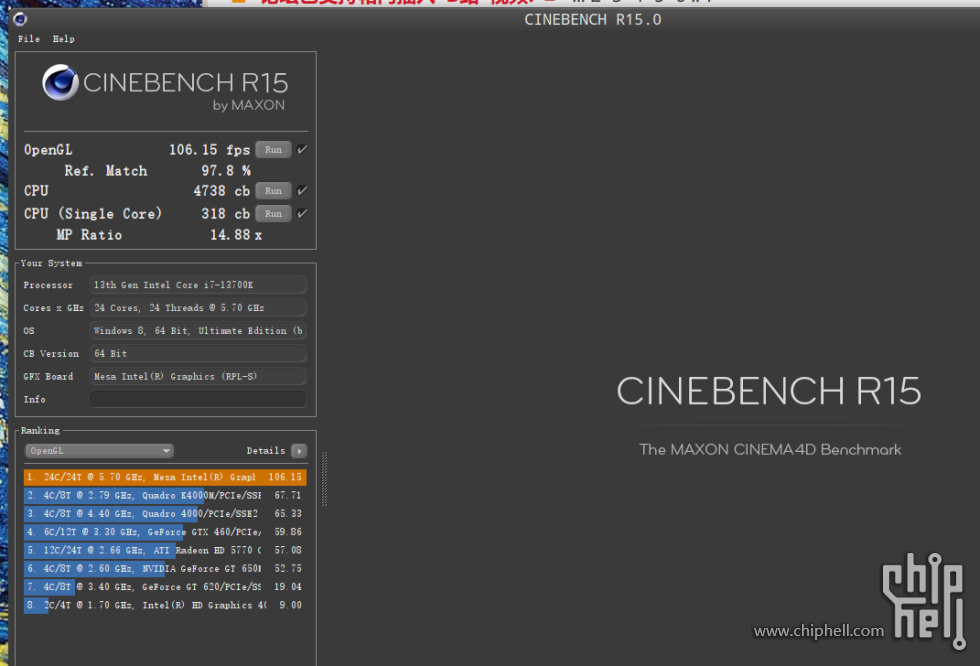980x666 pixels.
Task: Run the CPU benchmark
Action: [273, 191]
